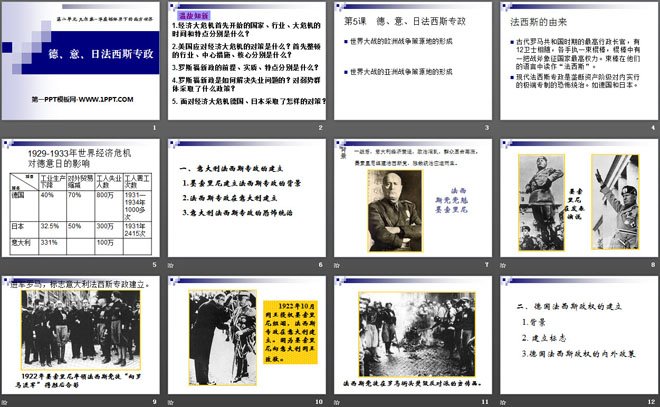This screenshot has height=407, width=660.
Task: Click slide number label 2
Action: coord(321,128)
